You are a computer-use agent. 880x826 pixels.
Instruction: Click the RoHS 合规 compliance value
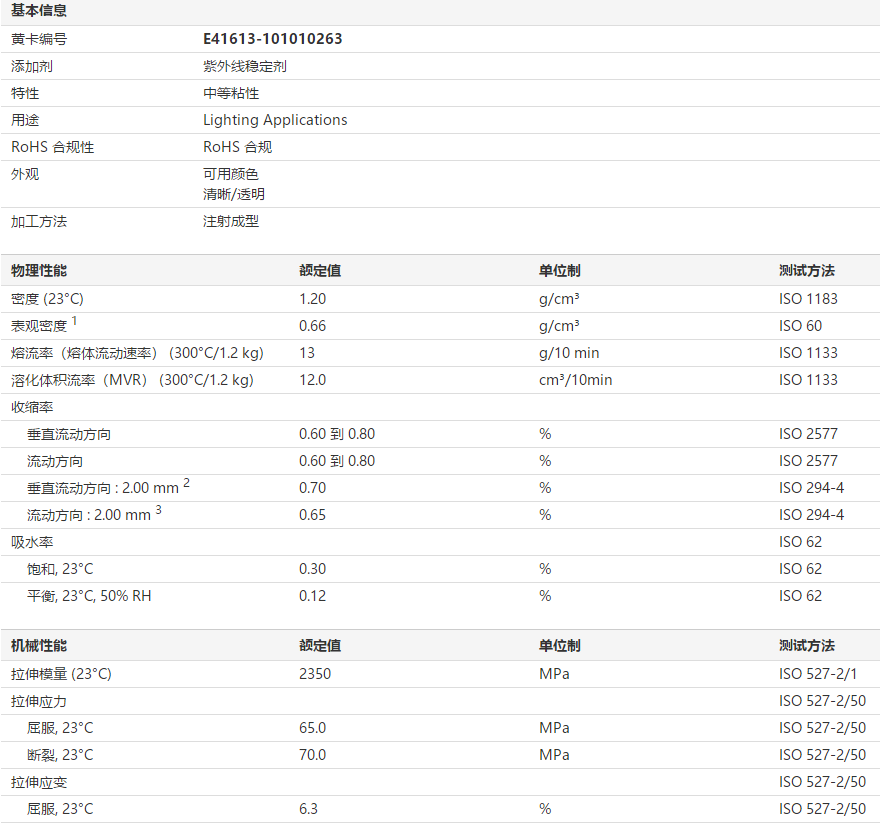(x=237, y=147)
